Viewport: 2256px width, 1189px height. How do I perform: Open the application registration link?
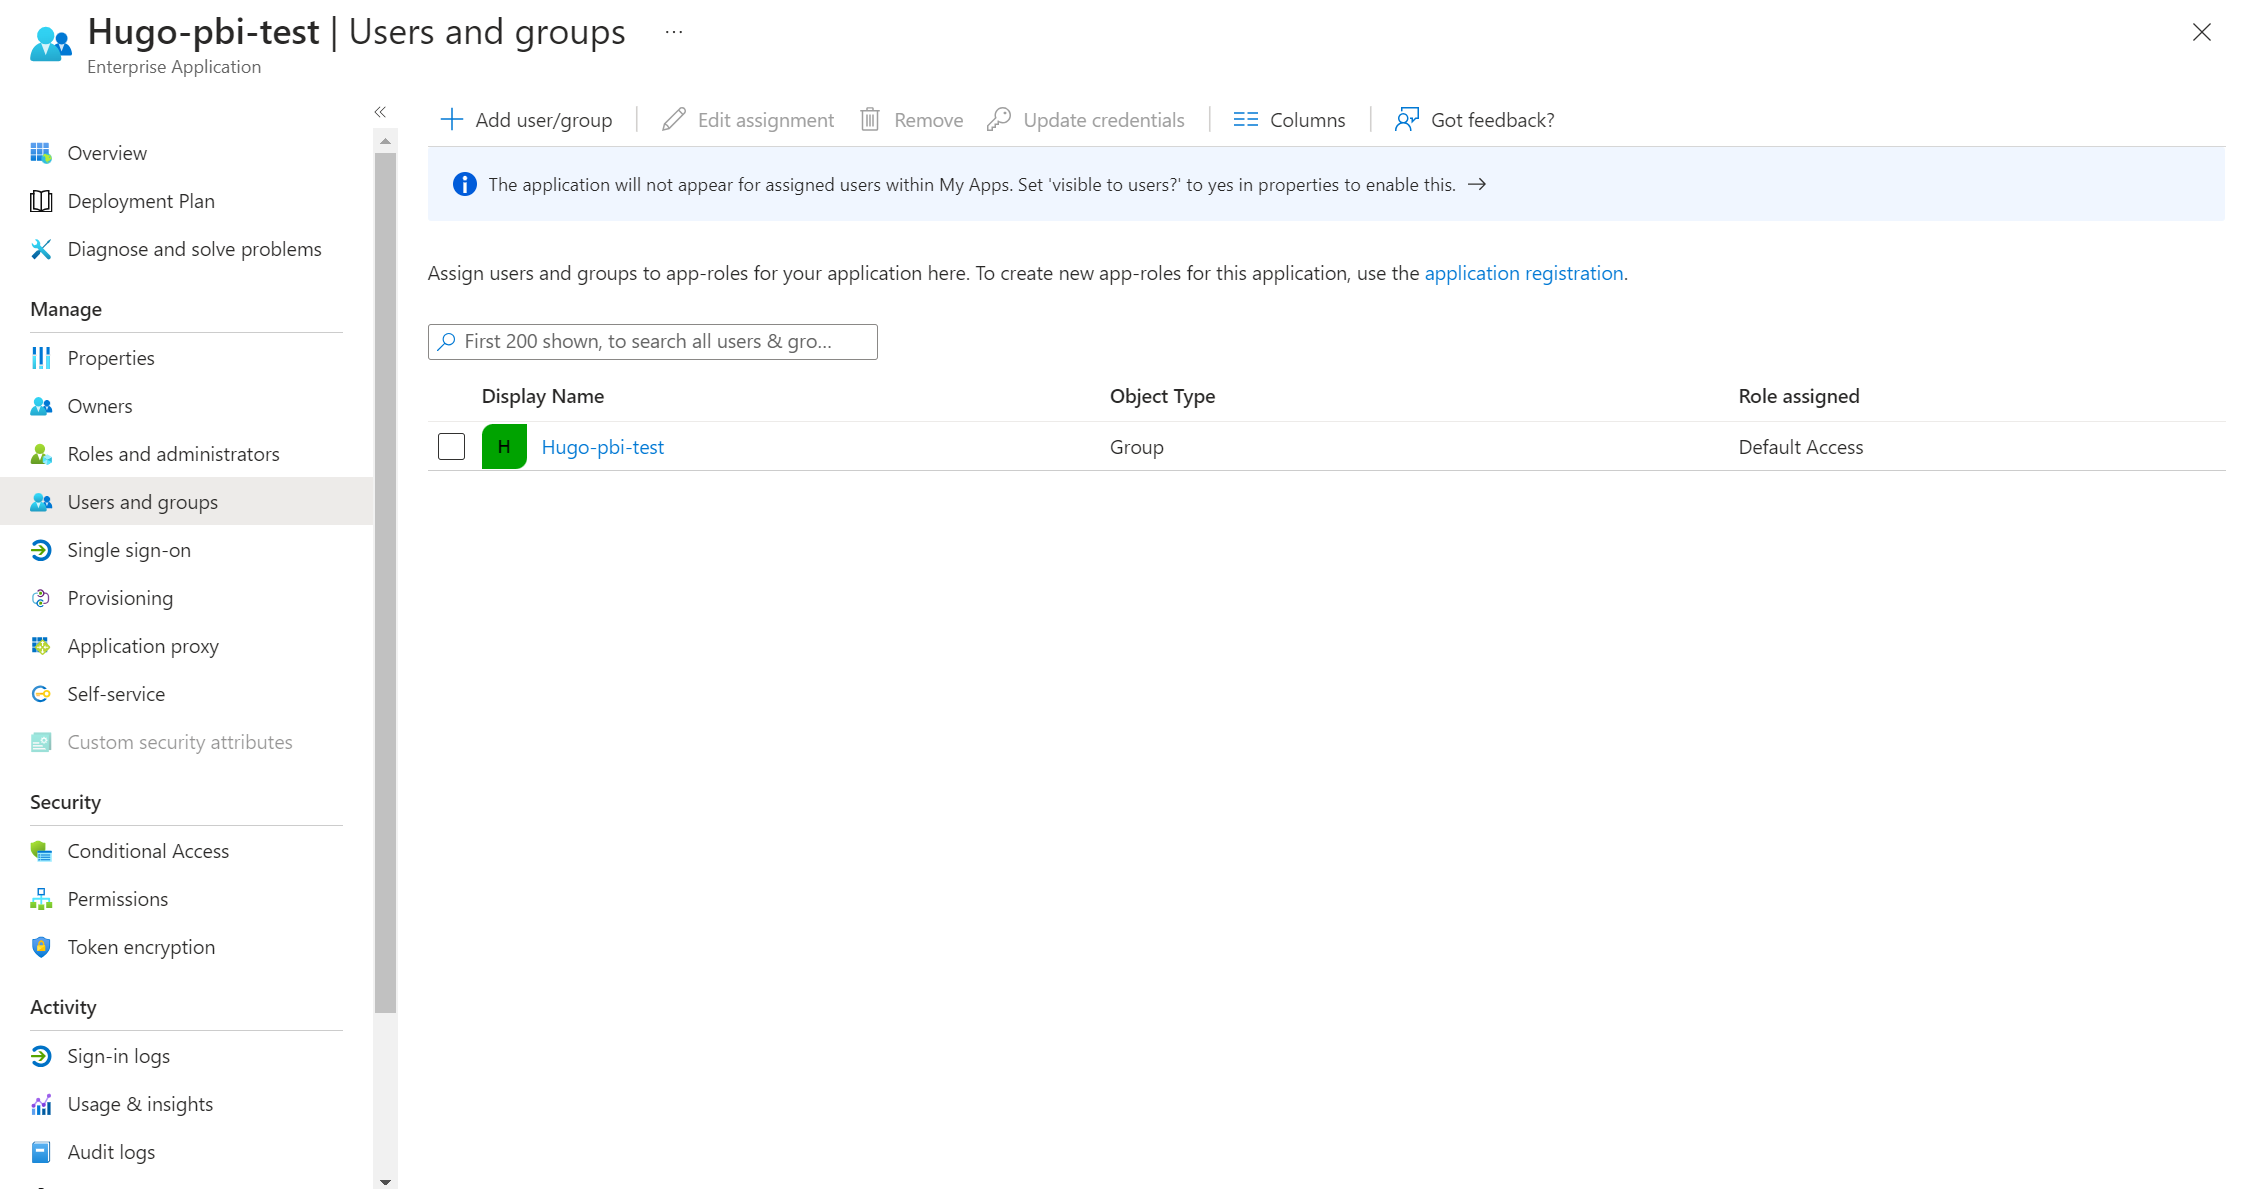pos(1523,273)
